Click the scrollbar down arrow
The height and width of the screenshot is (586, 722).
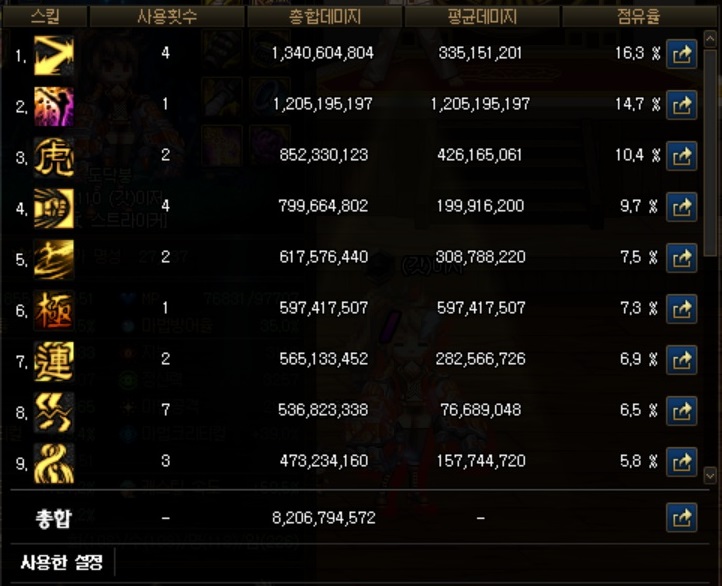tap(710, 475)
